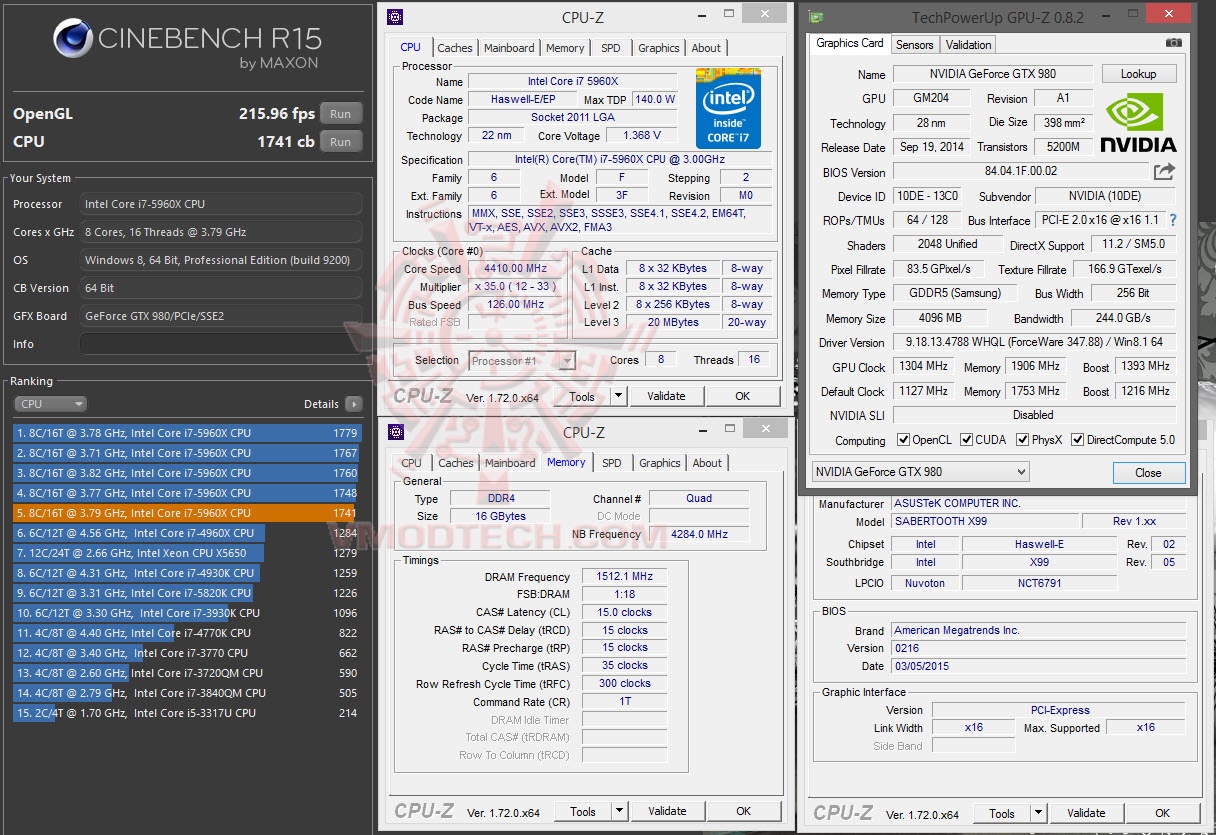The width and height of the screenshot is (1216, 835).
Task: Open the Processor #1 selection dropdown in CPU-Z
Action: point(522,361)
